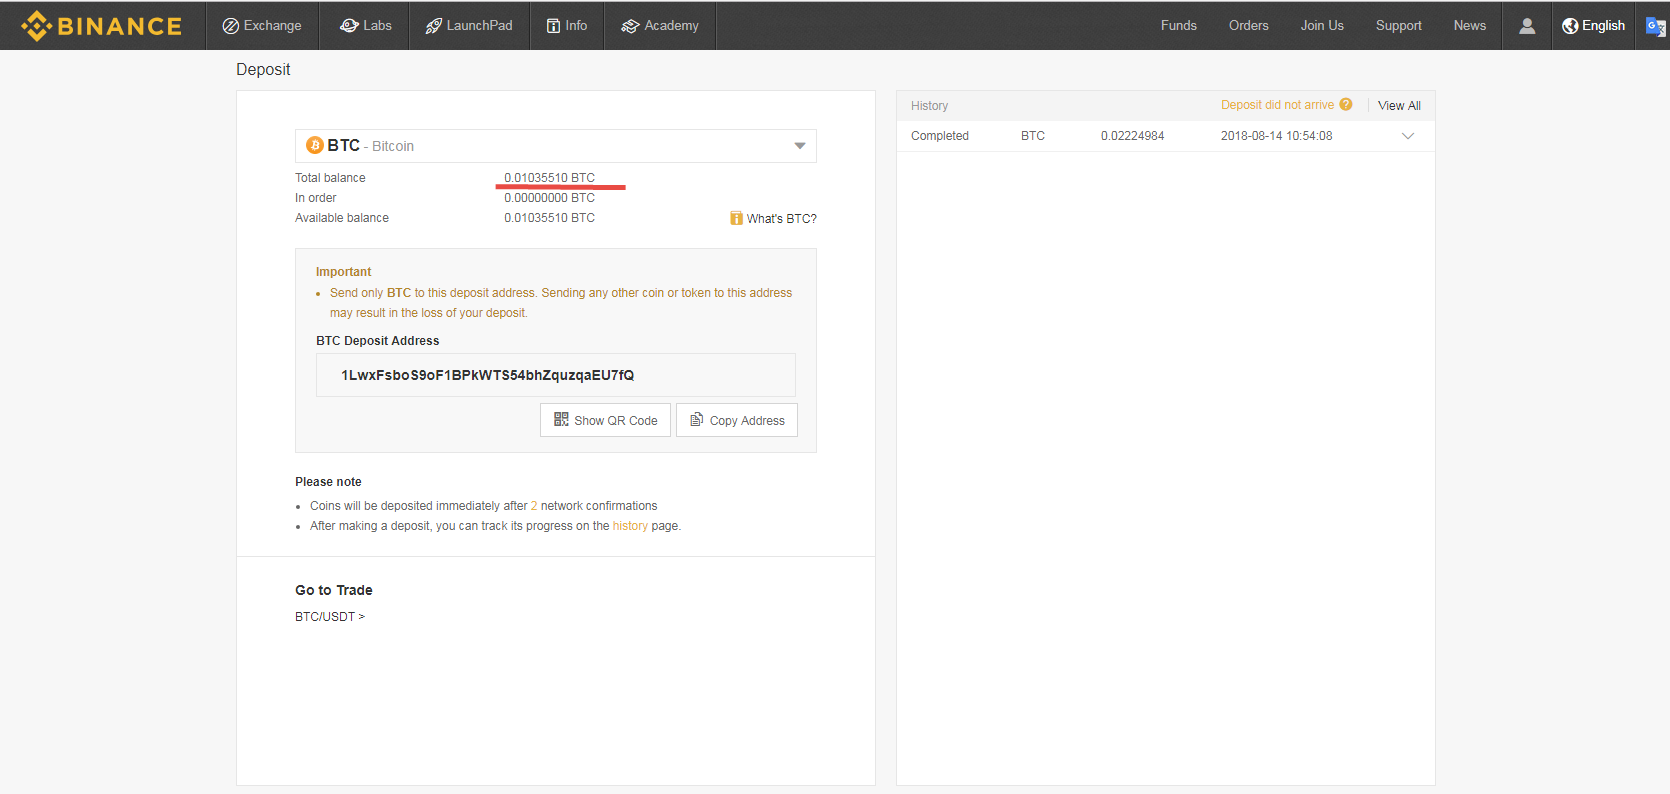Click the LaunchPad rocket icon
Viewport: 1670px width, 794px height.
[x=434, y=26]
